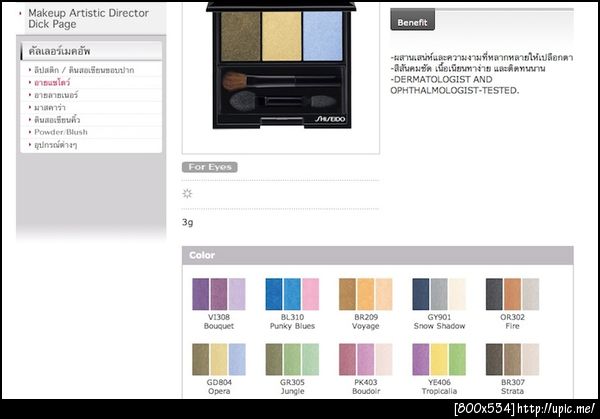The width and height of the screenshot is (600, 419).
Task: Click the Color section header
Action: [377, 255]
